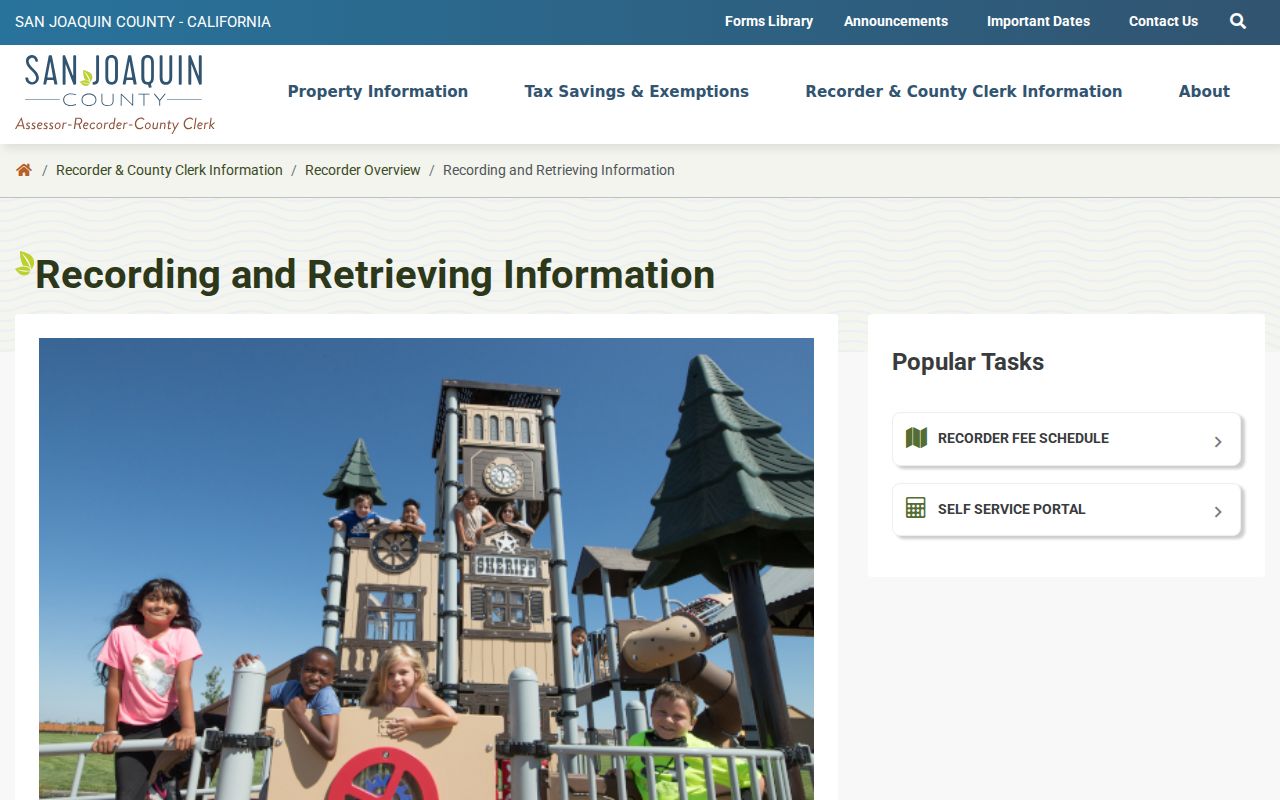Open the search magnifier icon
The image size is (1280, 800).
(1238, 21)
